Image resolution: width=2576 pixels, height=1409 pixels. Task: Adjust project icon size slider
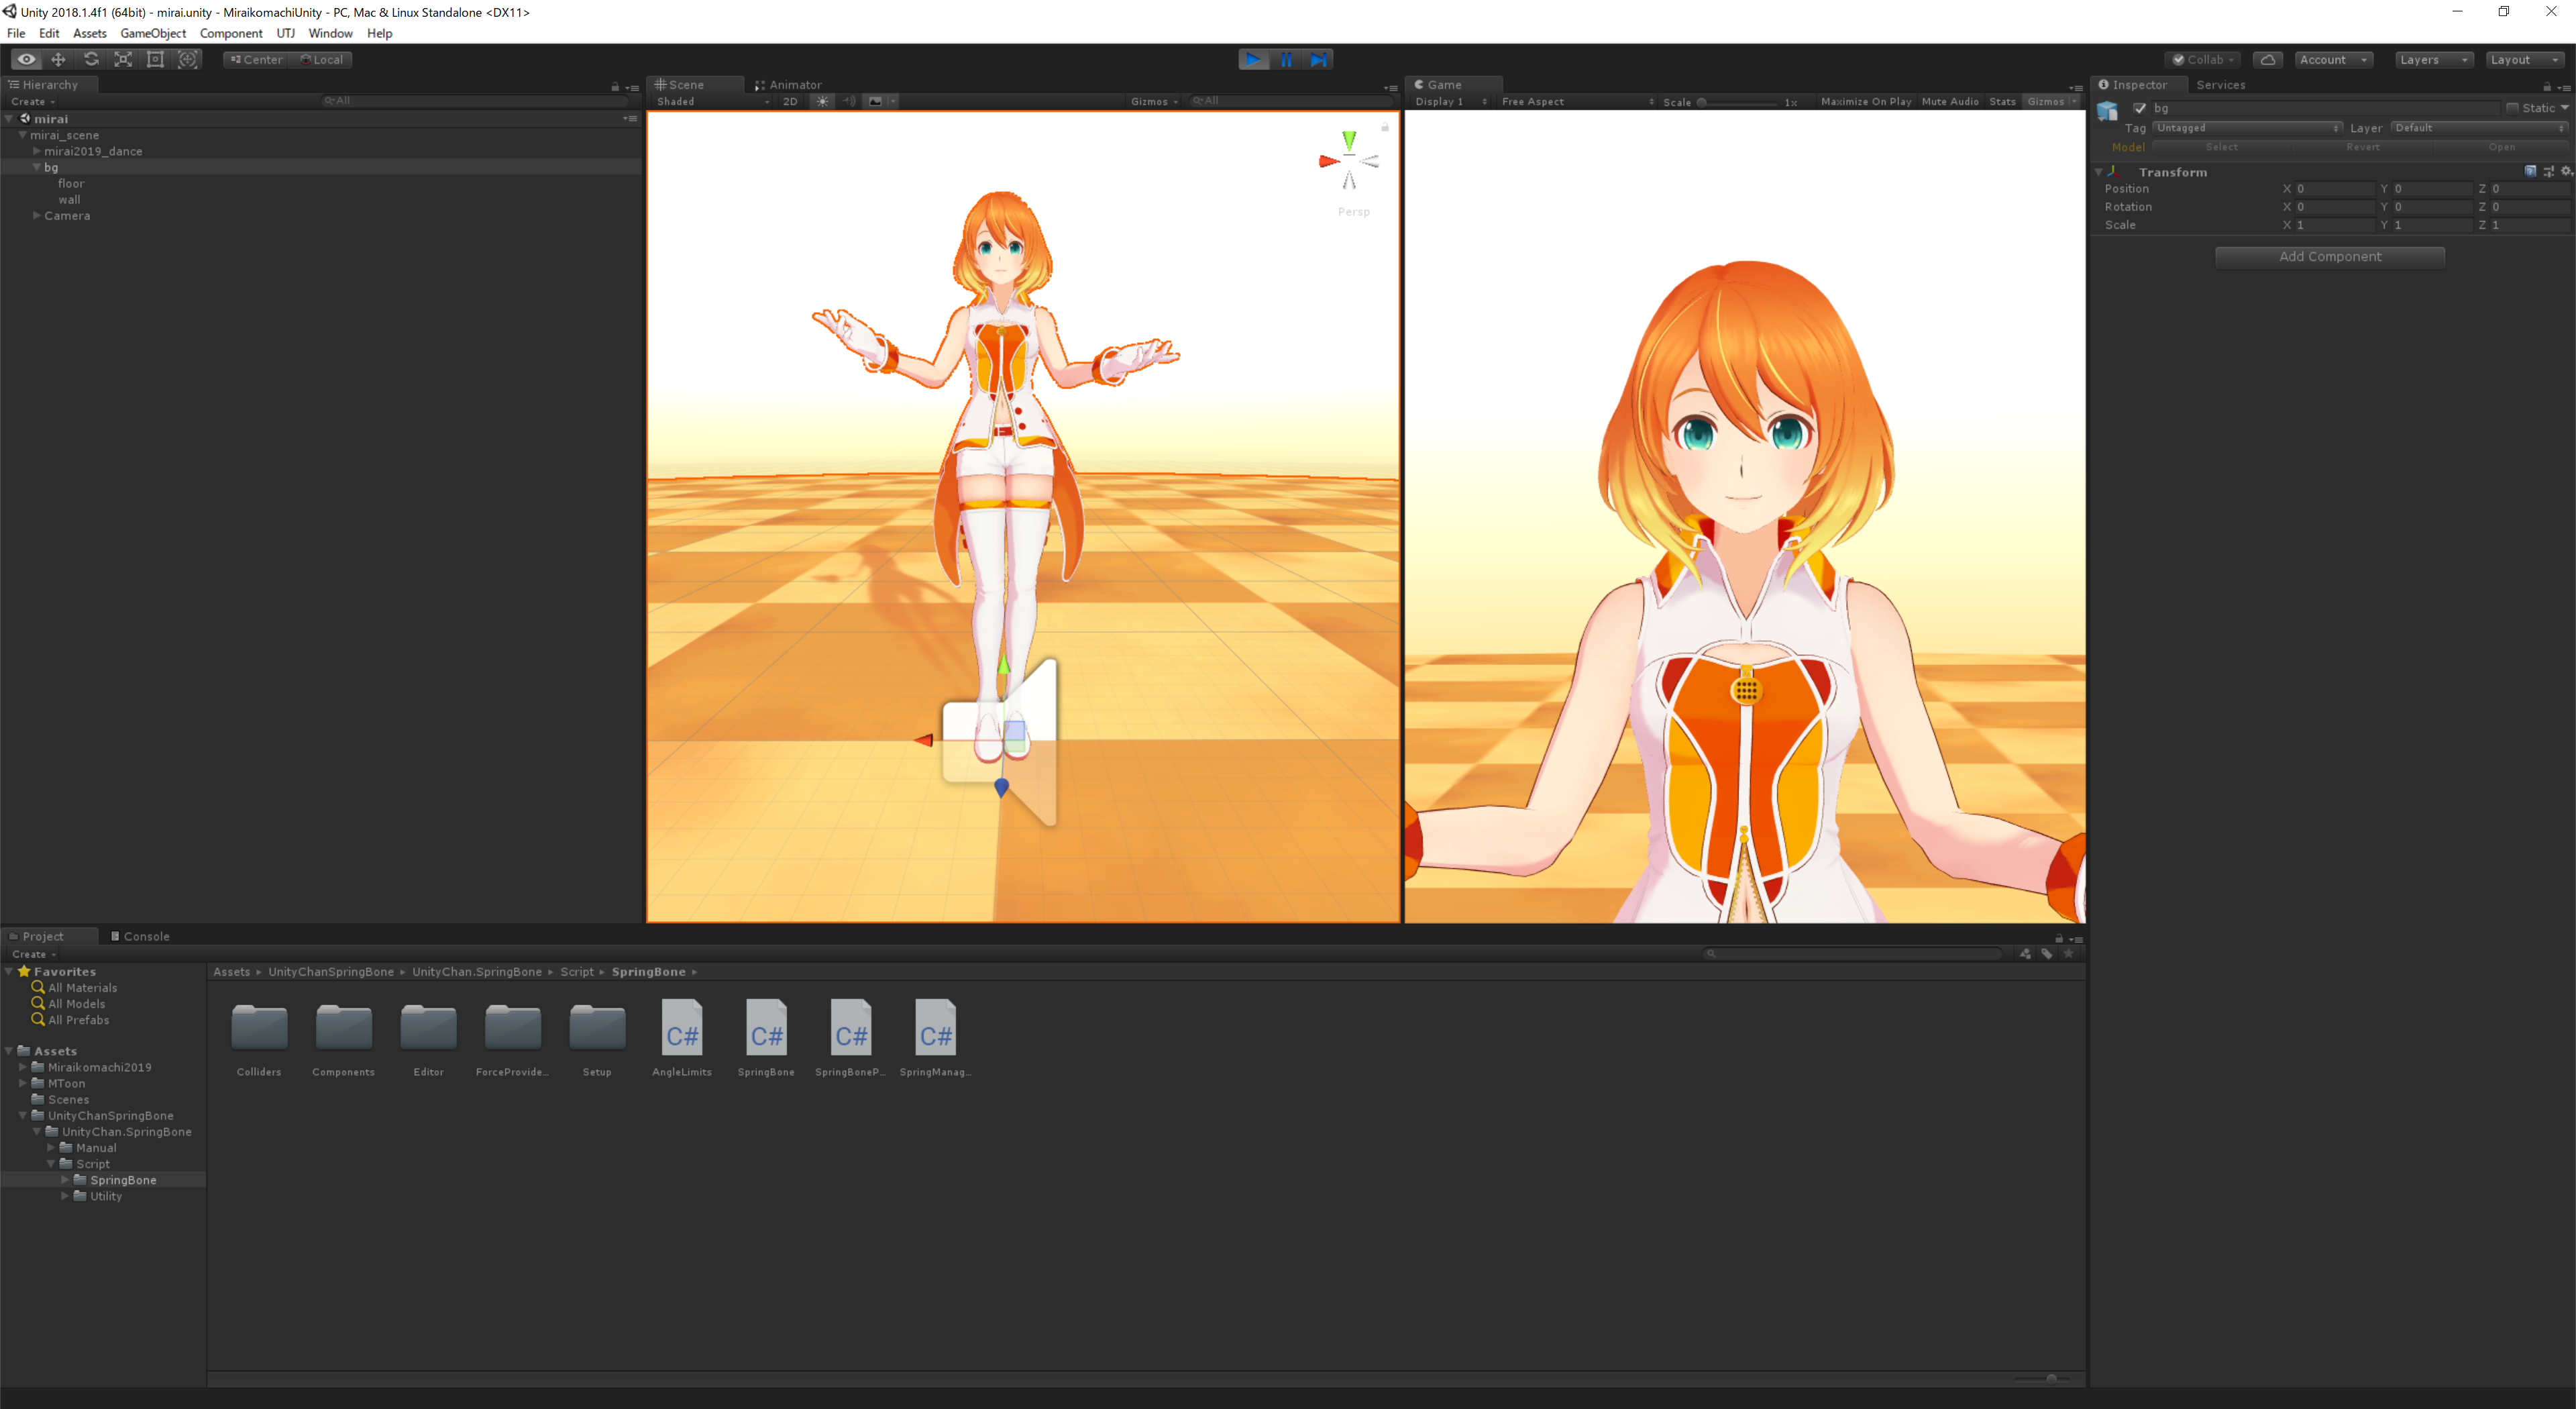coord(2043,1378)
